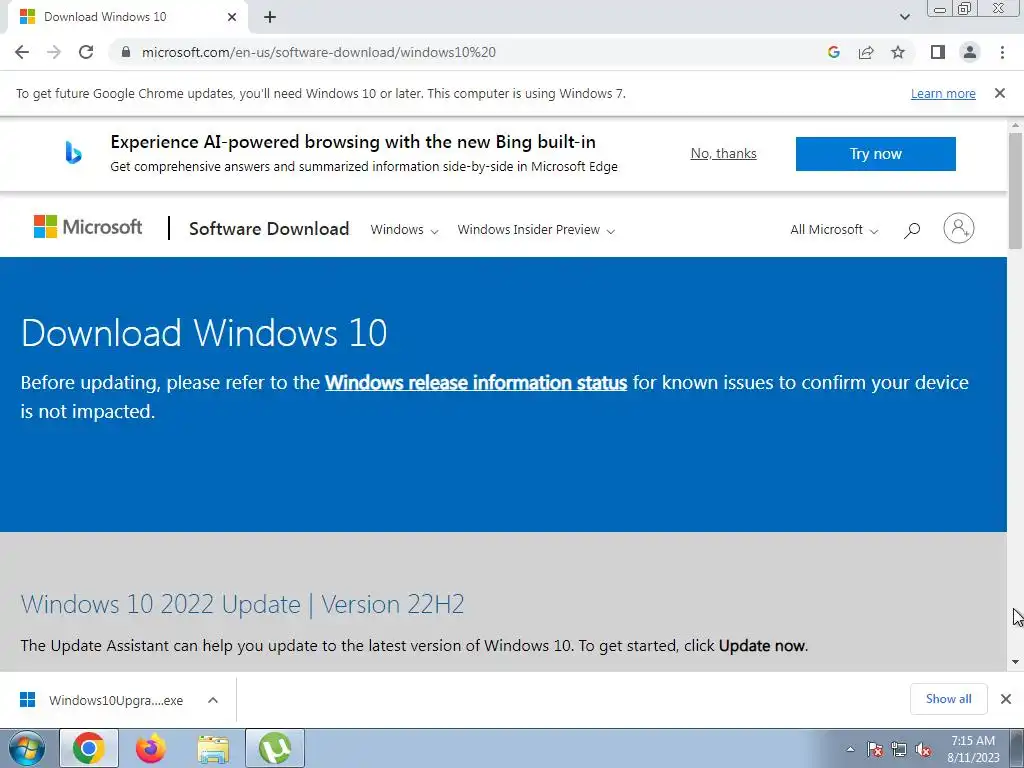
Task: Expand the Windows menu
Action: point(404,230)
